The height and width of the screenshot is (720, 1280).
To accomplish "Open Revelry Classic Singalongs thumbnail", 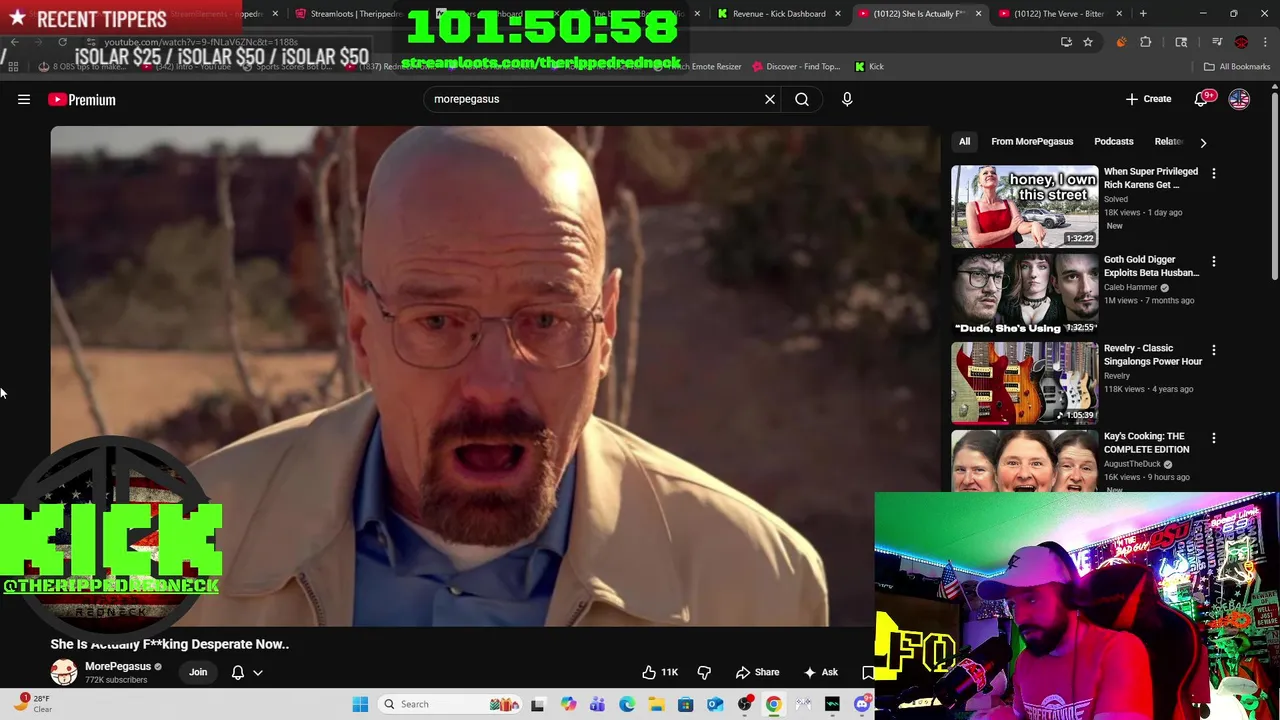I will (1024, 382).
